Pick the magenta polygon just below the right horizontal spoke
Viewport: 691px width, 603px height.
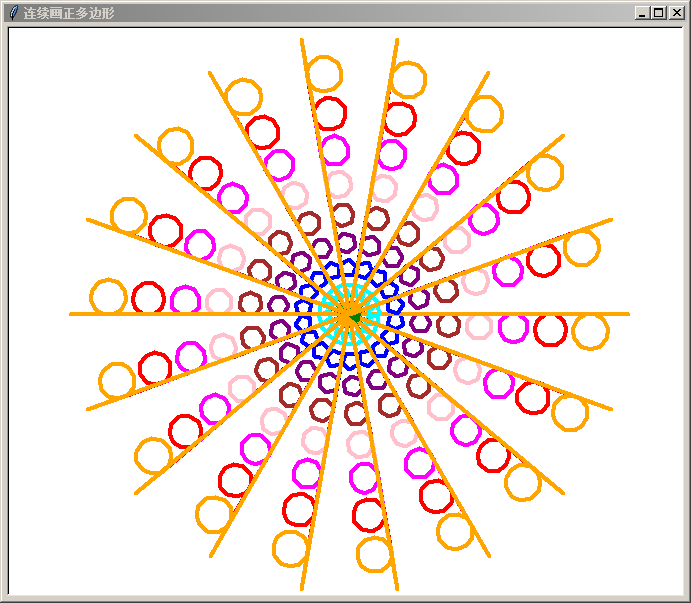pos(513,327)
